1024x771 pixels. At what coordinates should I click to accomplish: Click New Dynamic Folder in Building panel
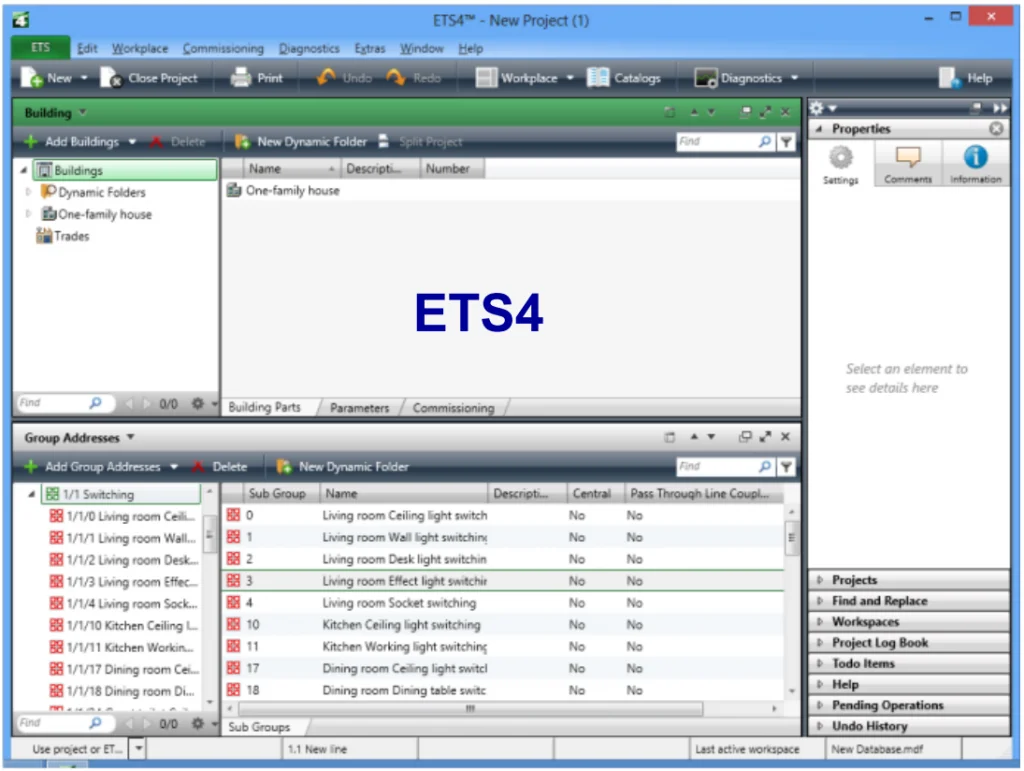point(300,142)
